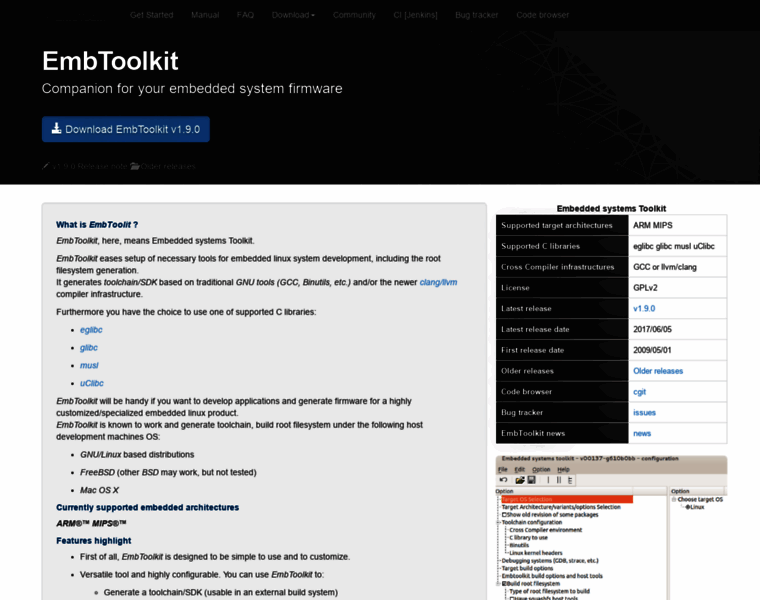Click the undo arrow icon in the configuration toolbar
The image size is (760, 600).
tap(503, 480)
